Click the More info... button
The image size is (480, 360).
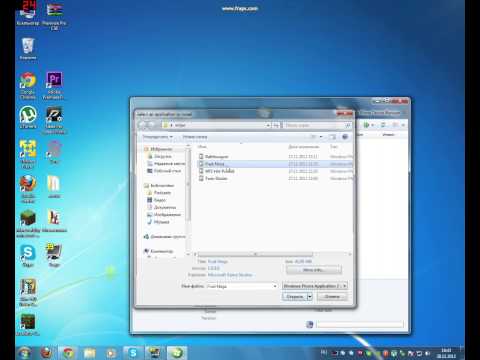(x=314, y=270)
